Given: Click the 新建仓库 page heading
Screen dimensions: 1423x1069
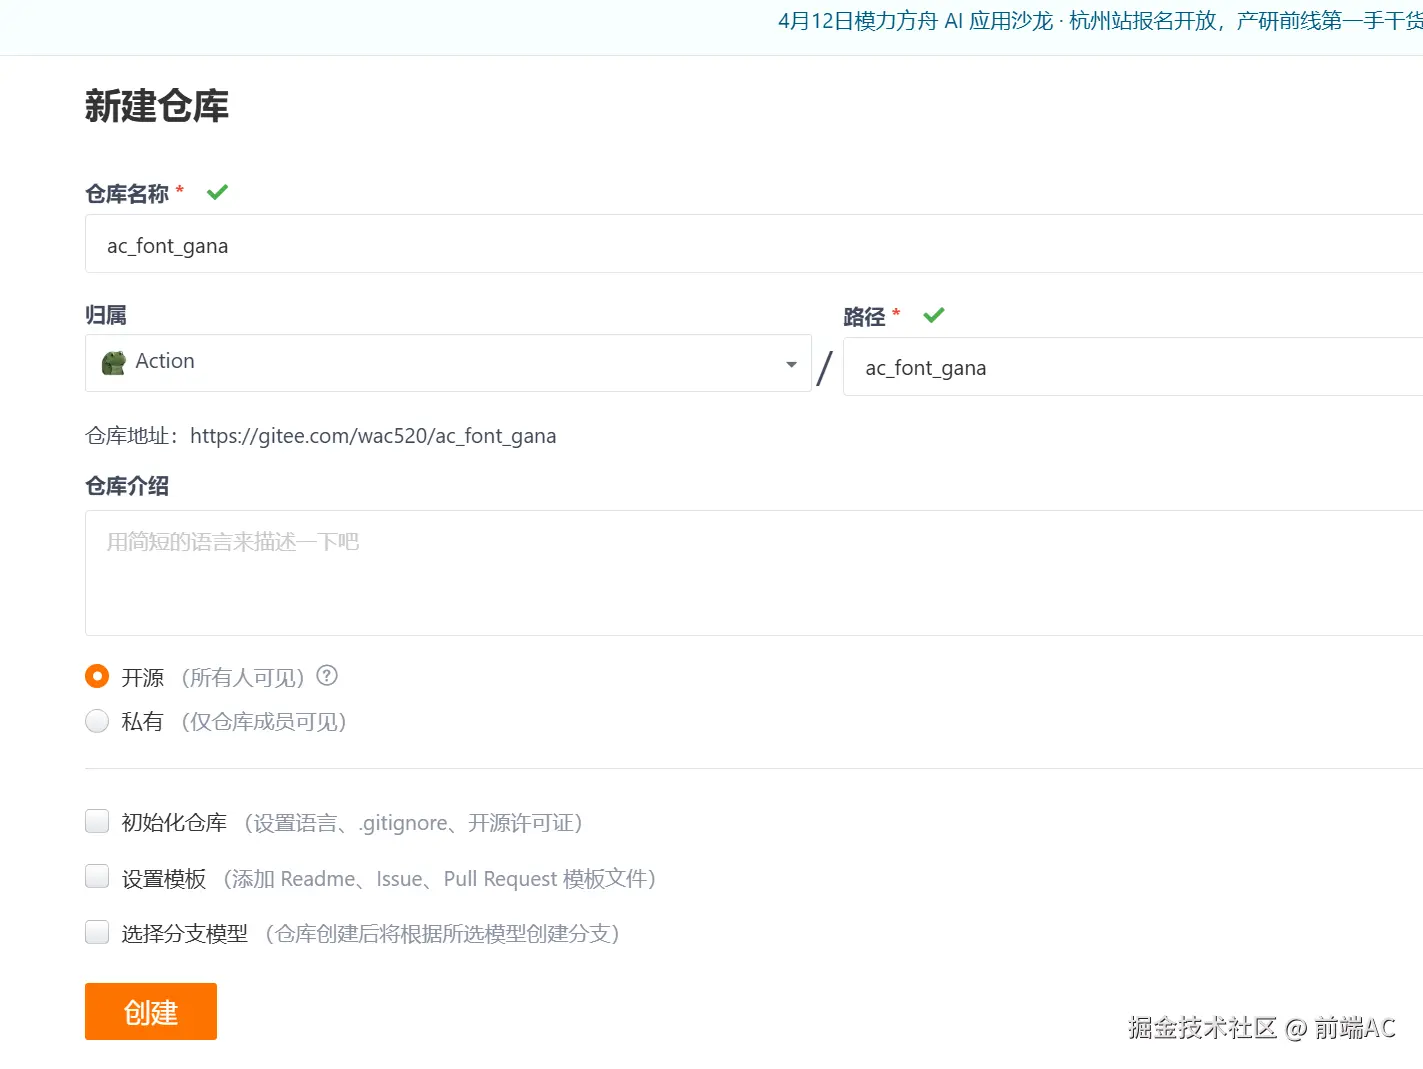Looking at the screenshot, I should click(x=156, y=105).
